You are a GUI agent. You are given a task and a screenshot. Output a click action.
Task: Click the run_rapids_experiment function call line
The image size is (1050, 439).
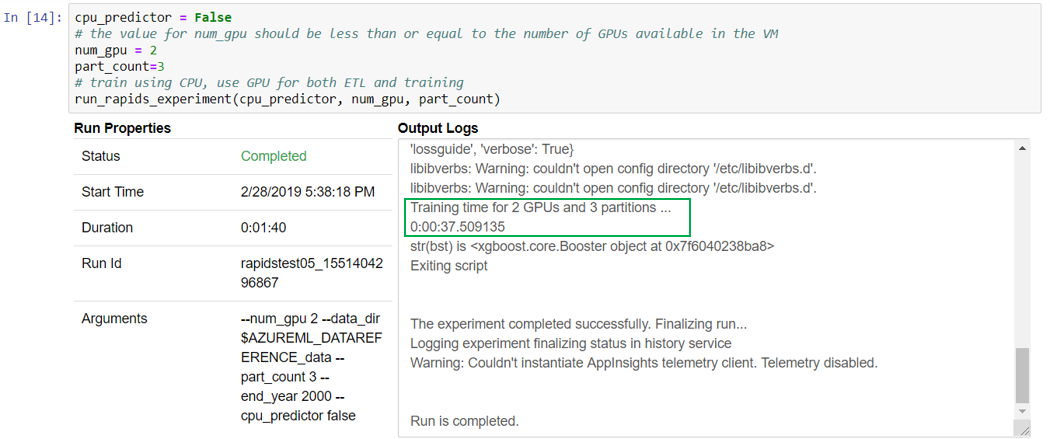click(287, 98)
